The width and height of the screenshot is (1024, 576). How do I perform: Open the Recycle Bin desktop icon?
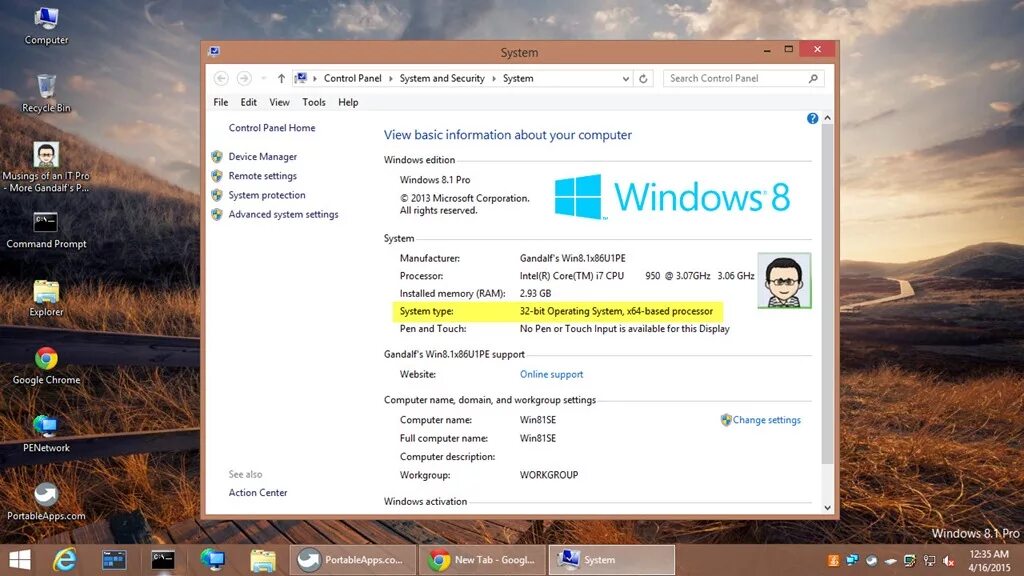coord(46,94)
